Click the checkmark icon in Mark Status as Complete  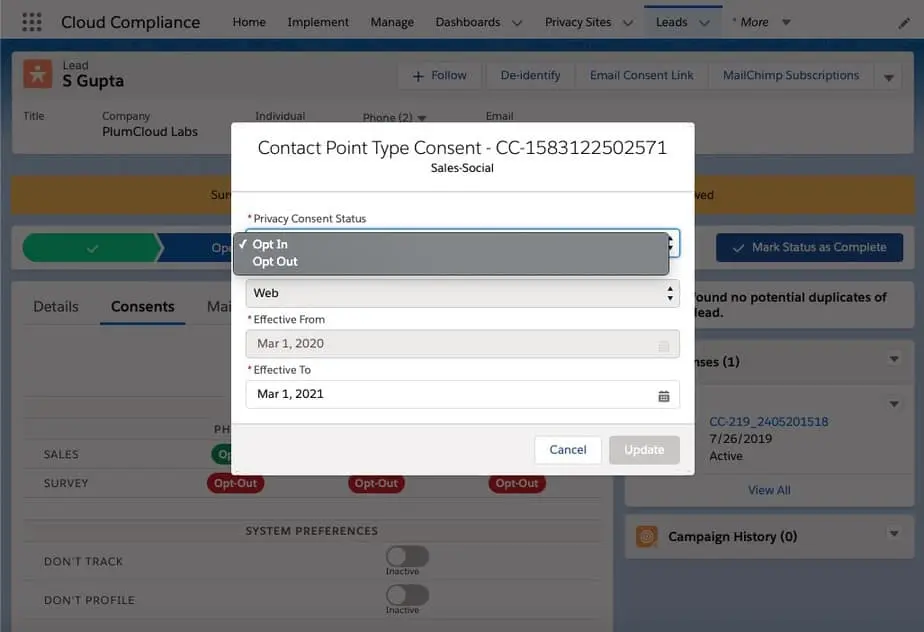(x=737, y=246)
